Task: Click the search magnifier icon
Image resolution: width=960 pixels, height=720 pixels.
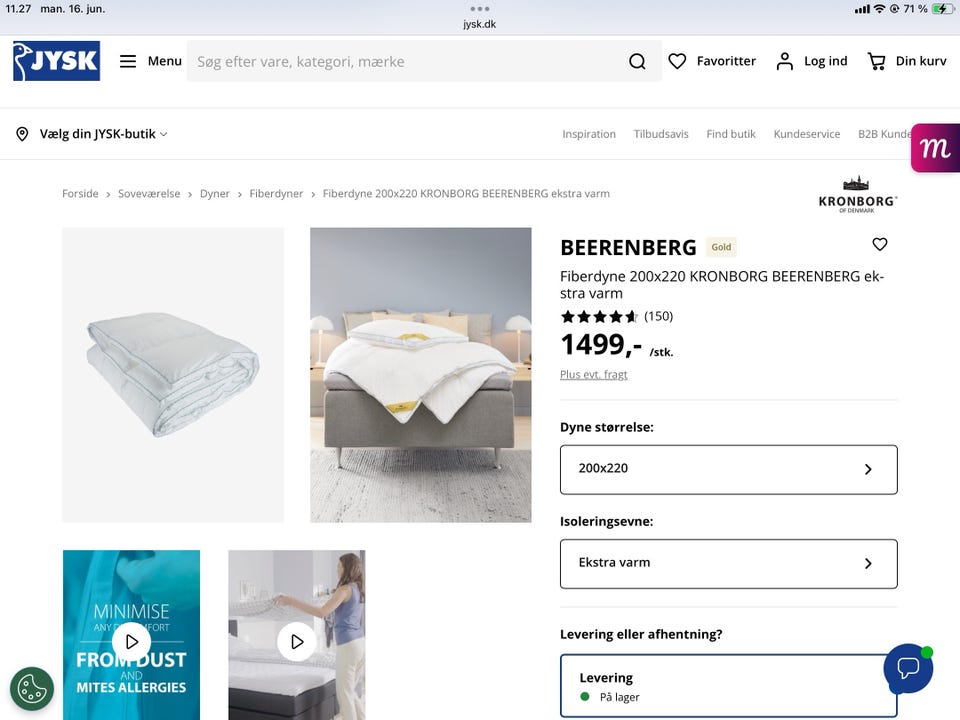Action: pos(637,61)
